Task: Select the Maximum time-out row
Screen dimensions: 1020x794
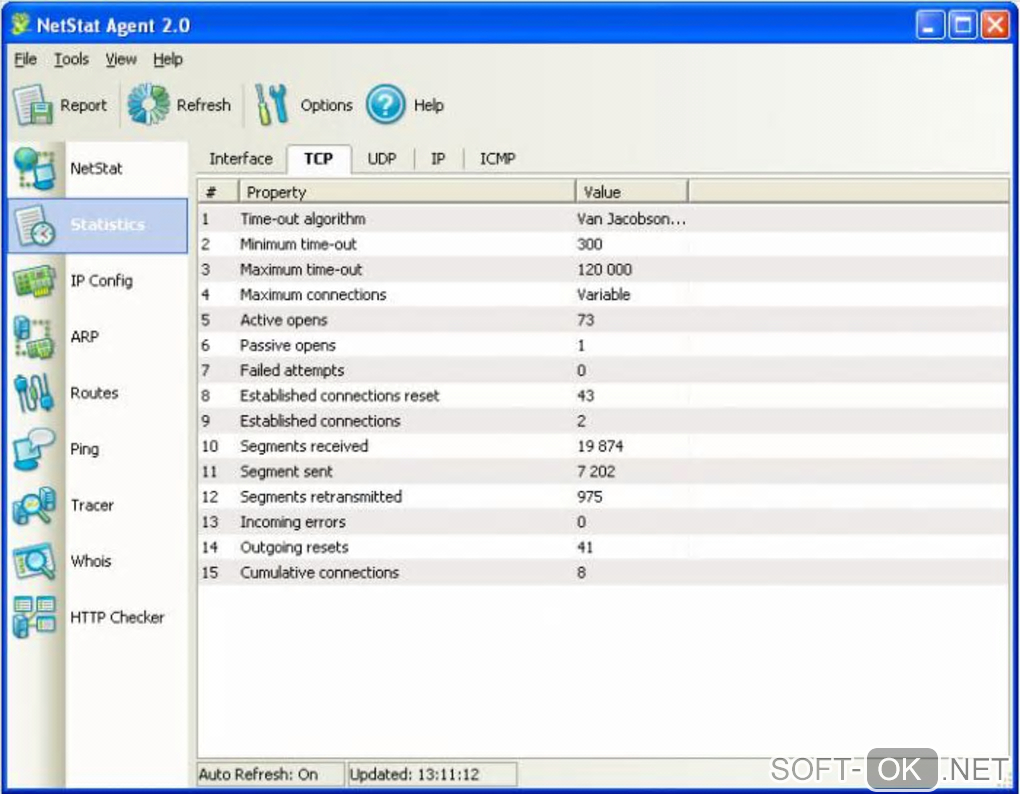Action: pos(603,269)
